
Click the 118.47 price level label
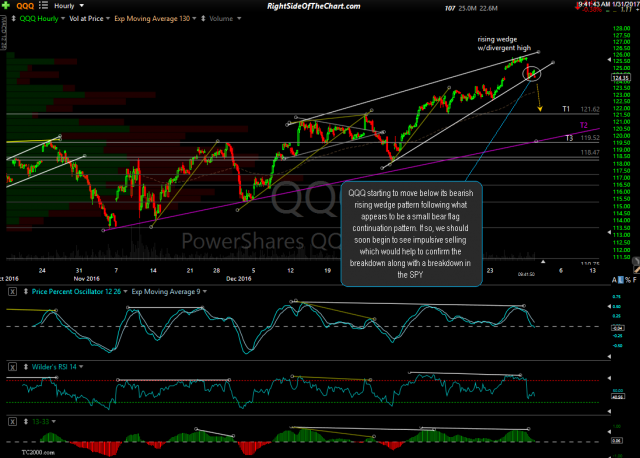[x=590, y=152]
